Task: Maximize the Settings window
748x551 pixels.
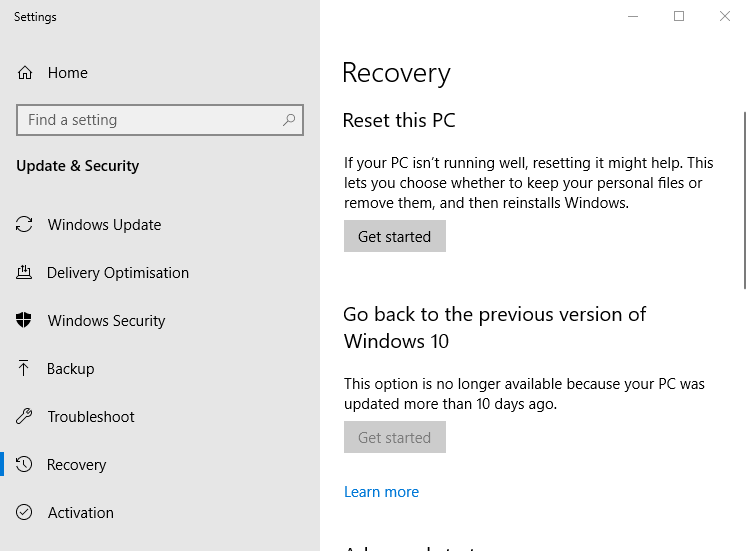Action: [x=679, y=16]
